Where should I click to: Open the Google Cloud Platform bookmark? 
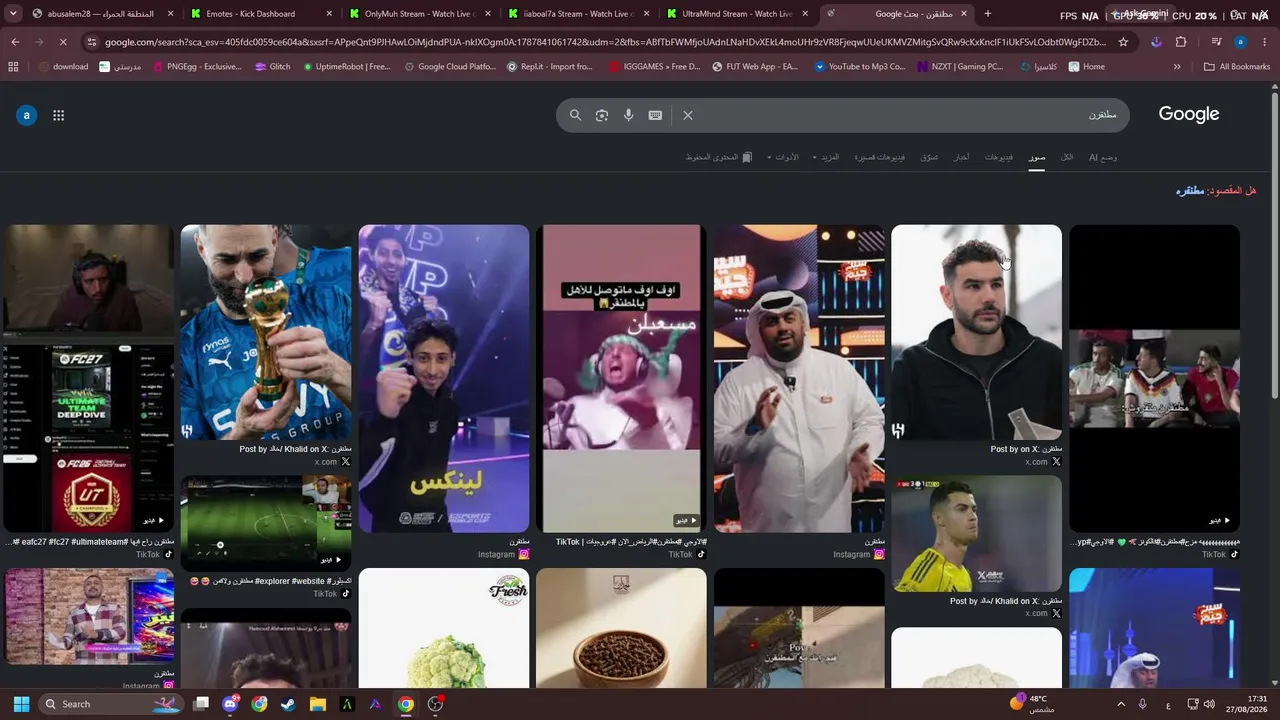(450, 67)
